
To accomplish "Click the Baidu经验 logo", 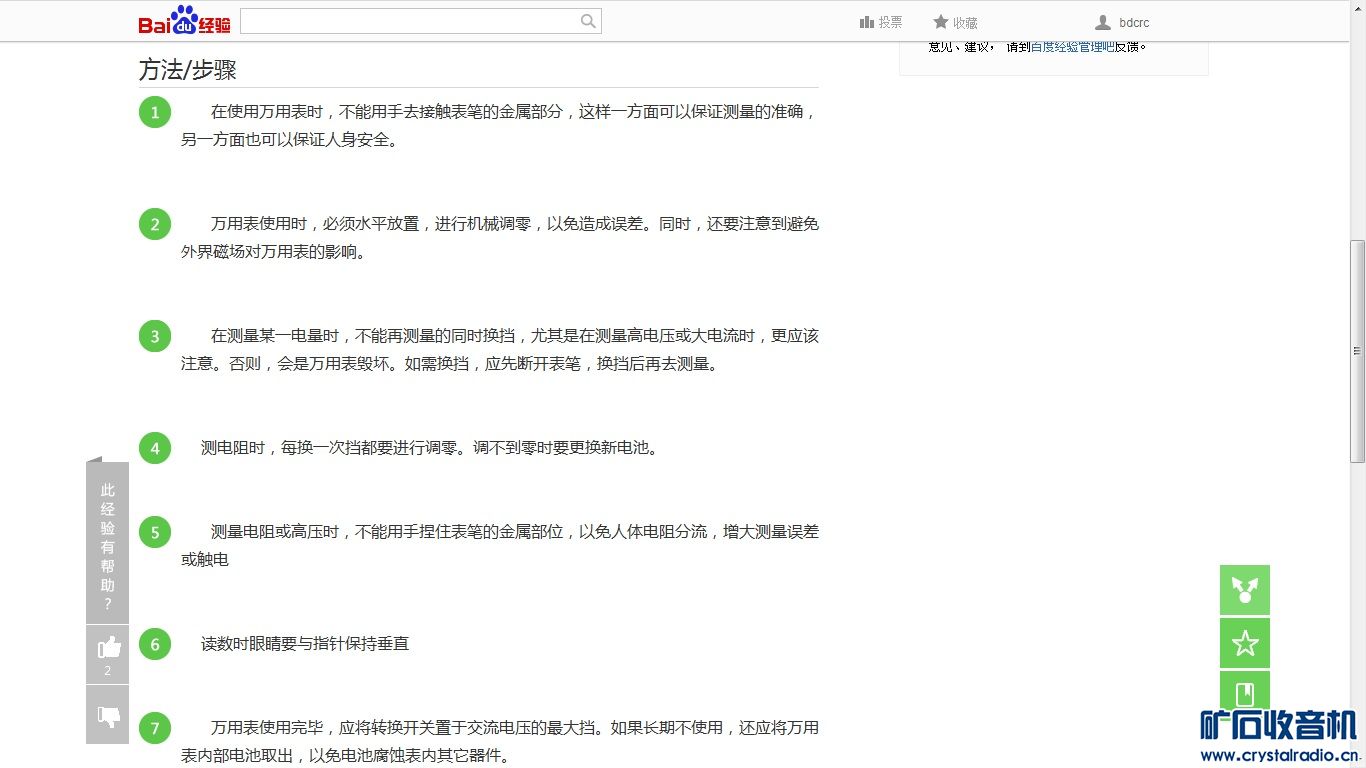I will tap(184, 21).
